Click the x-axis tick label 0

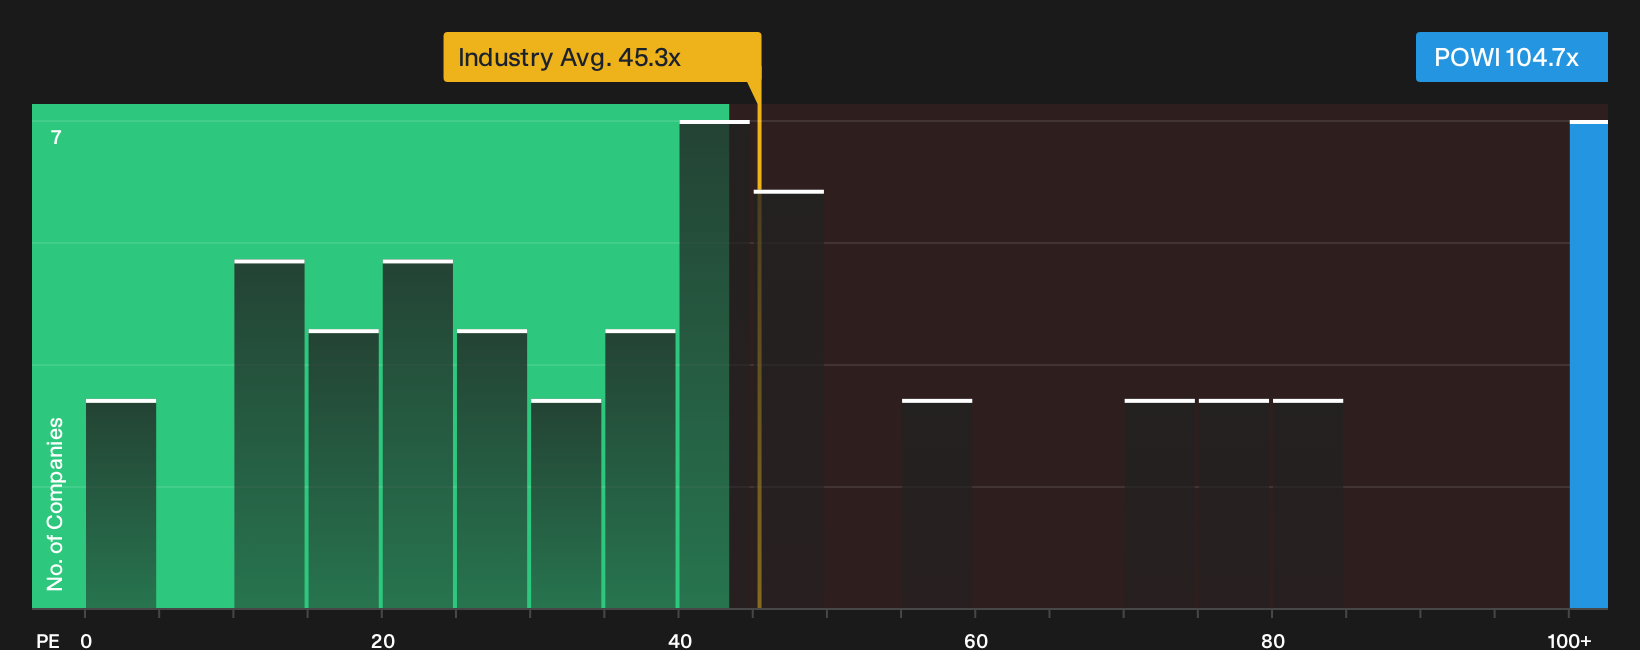86,641
